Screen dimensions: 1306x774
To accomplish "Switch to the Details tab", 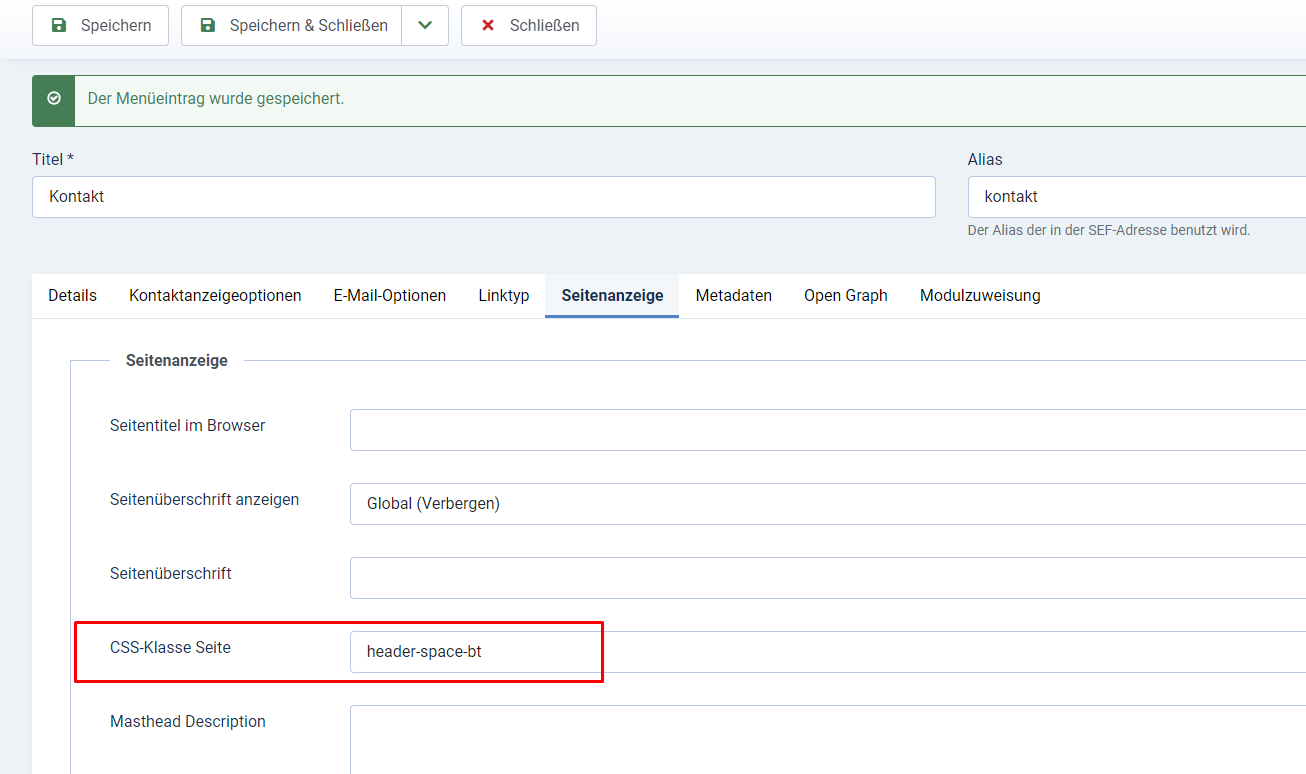I will pos(73,296).
